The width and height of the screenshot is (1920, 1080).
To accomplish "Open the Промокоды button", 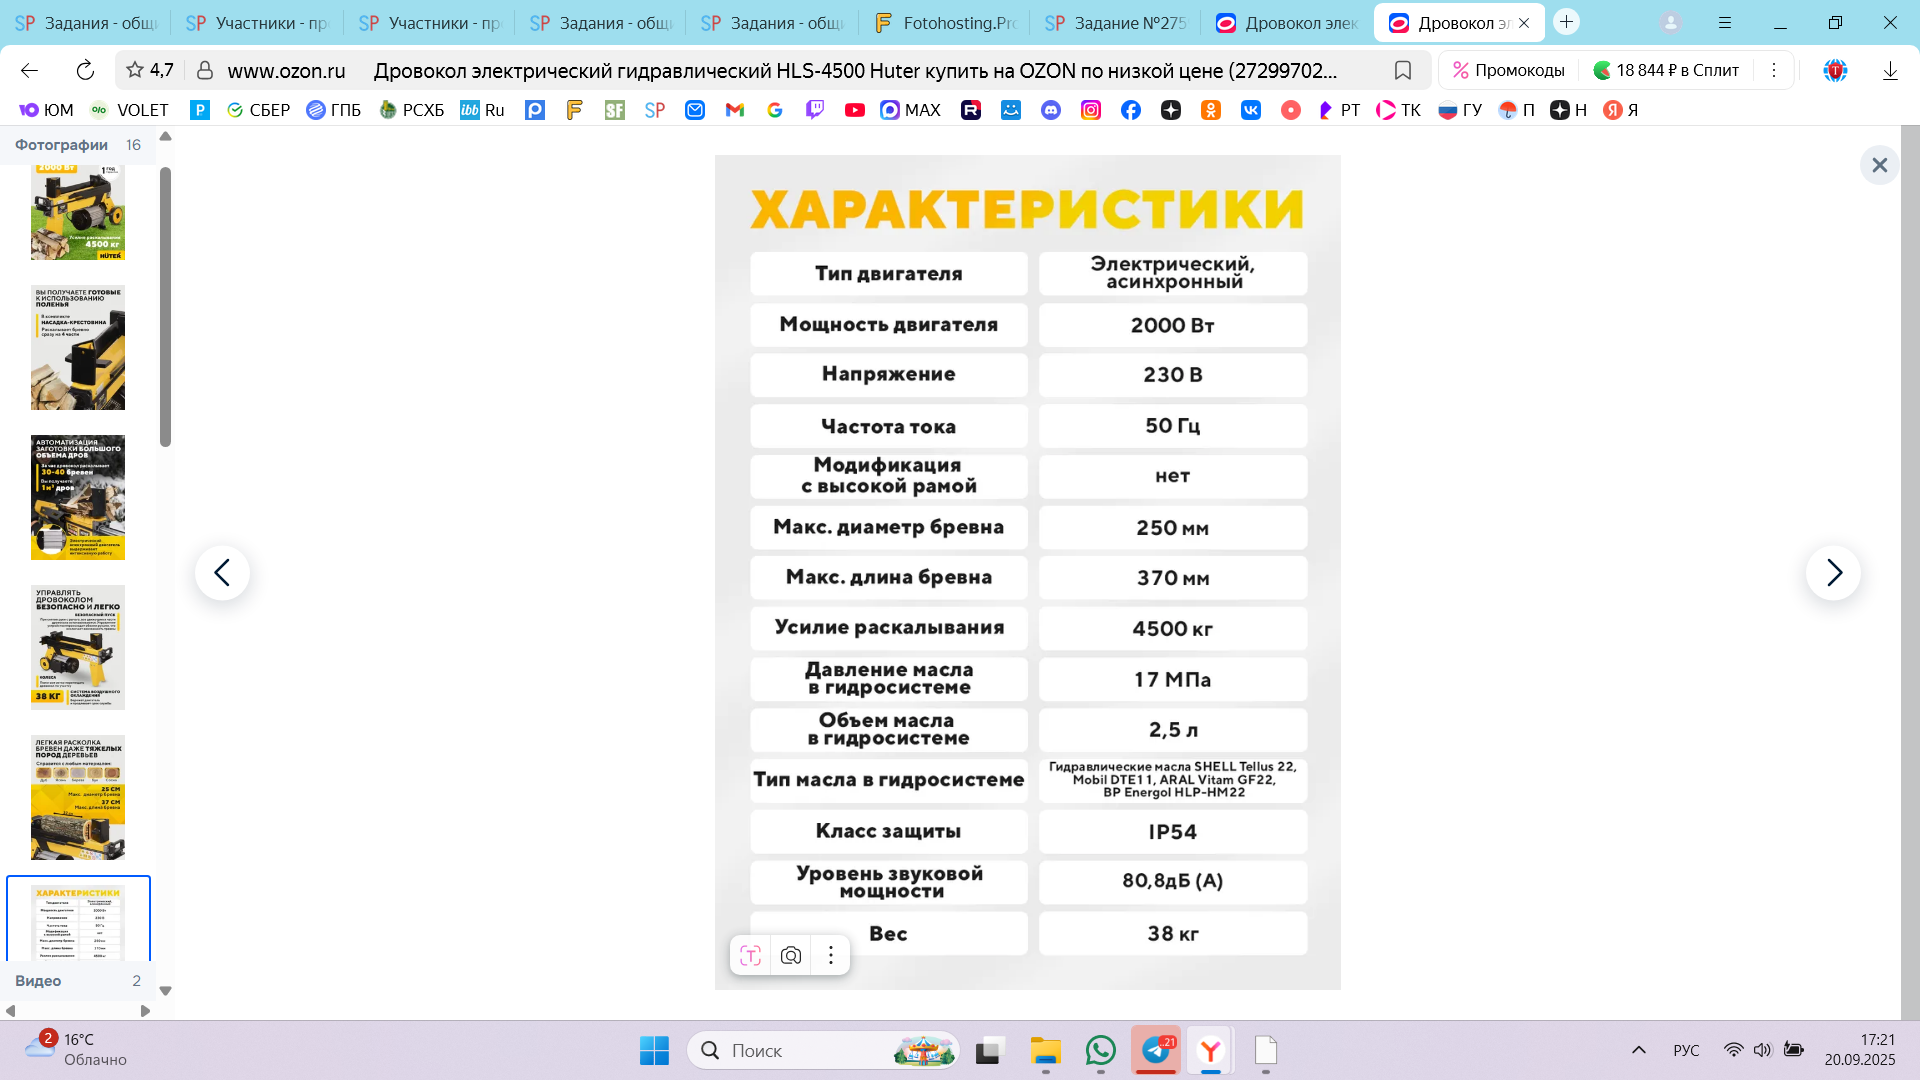I will [x=1508, y=70].
